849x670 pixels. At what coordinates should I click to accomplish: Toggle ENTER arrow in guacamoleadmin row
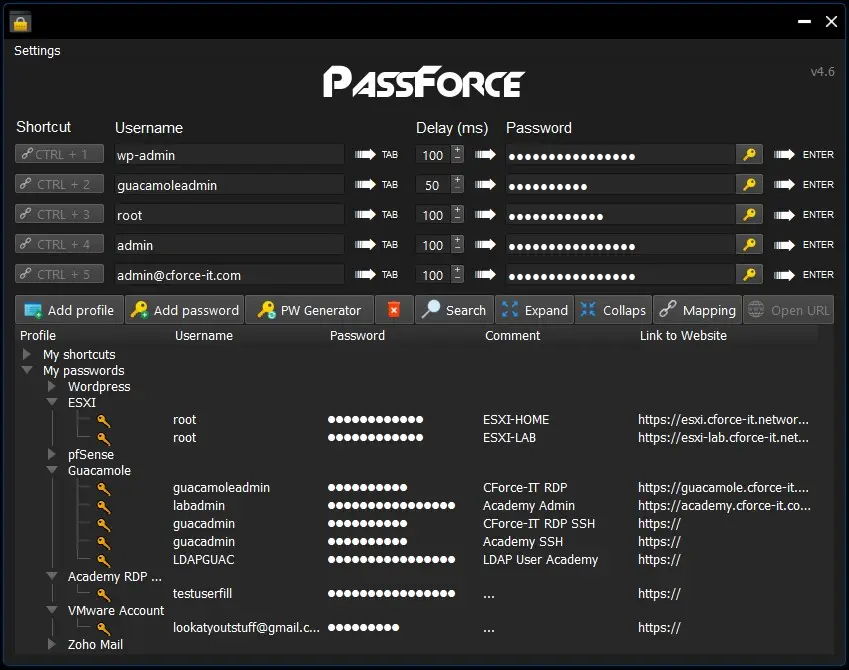(784, 185)
